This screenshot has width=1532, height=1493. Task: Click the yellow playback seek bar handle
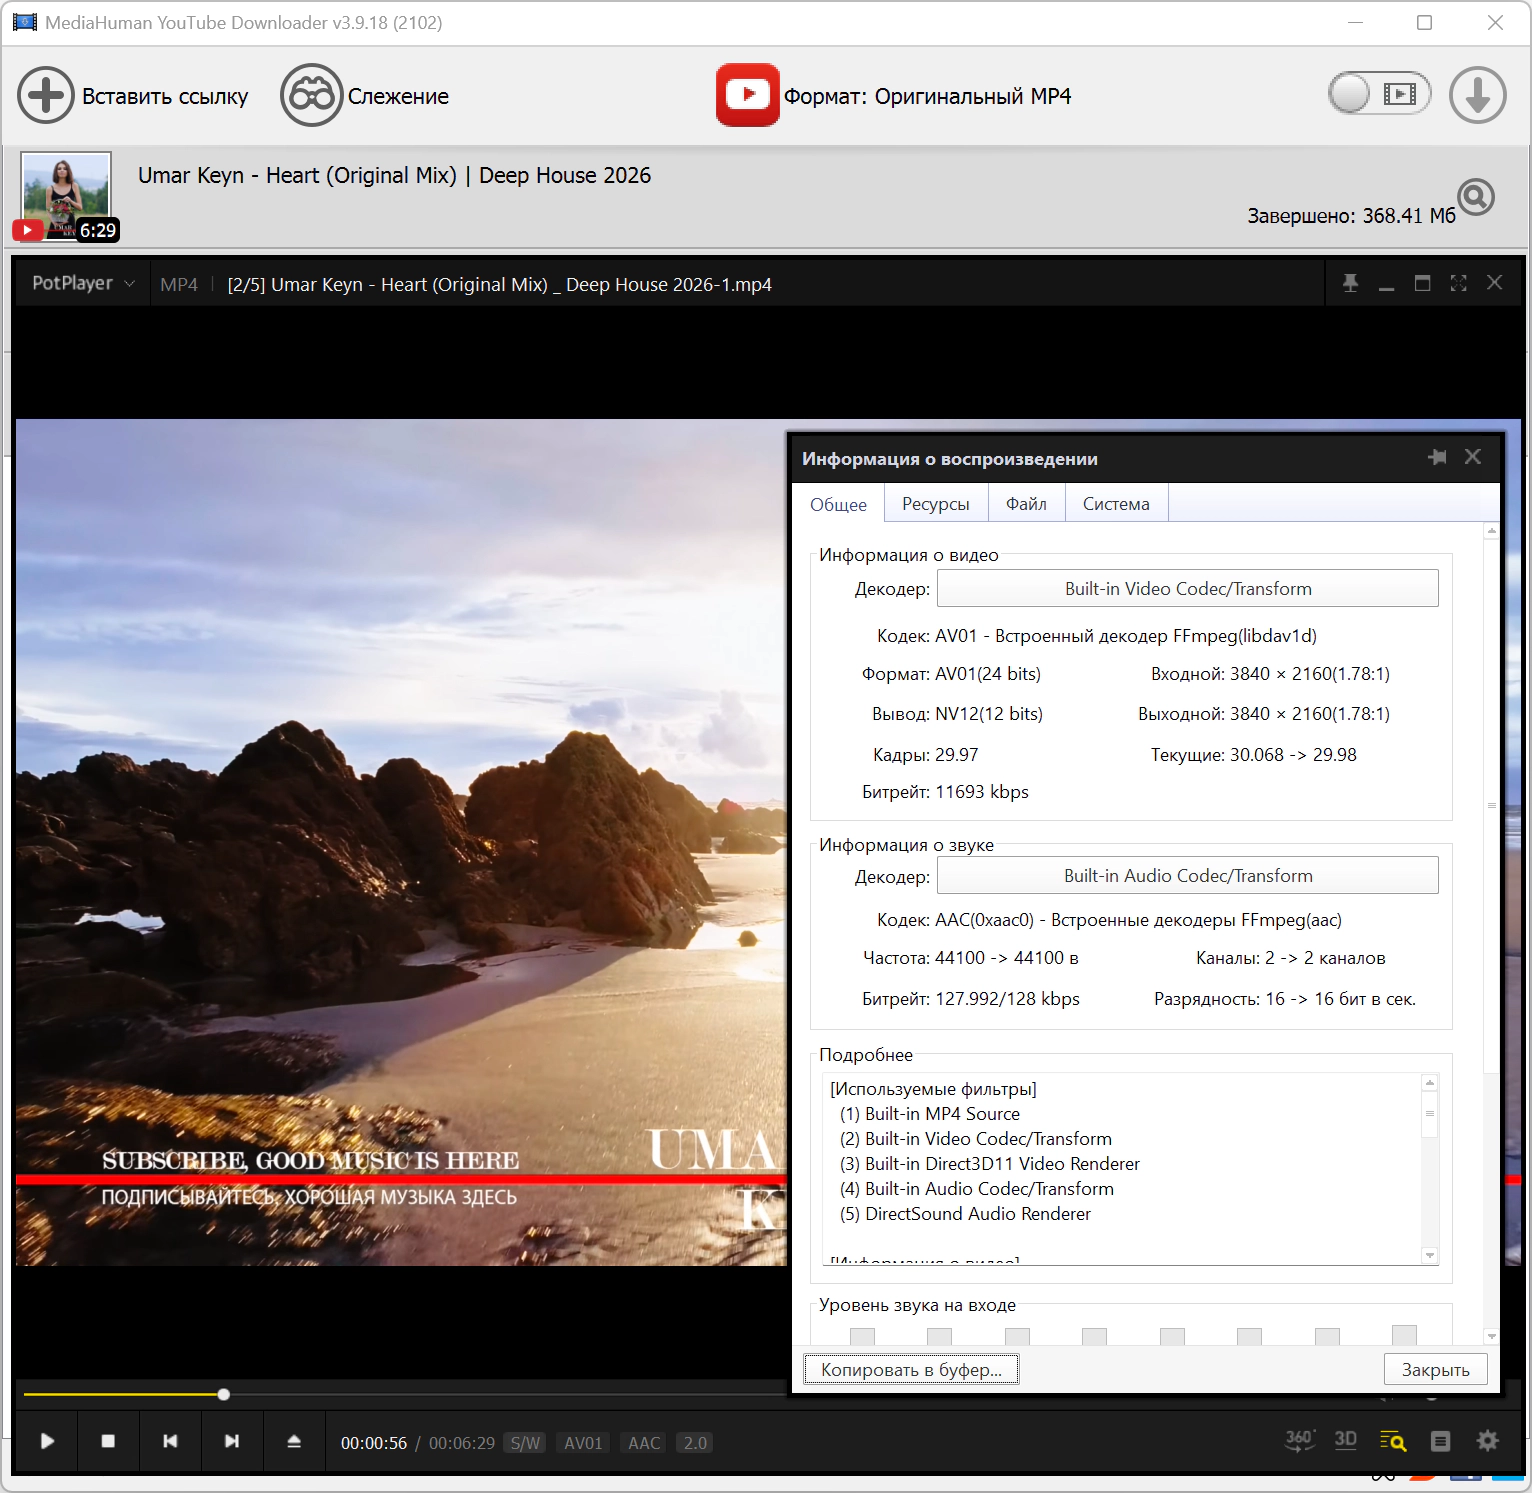coord(224,1394)
